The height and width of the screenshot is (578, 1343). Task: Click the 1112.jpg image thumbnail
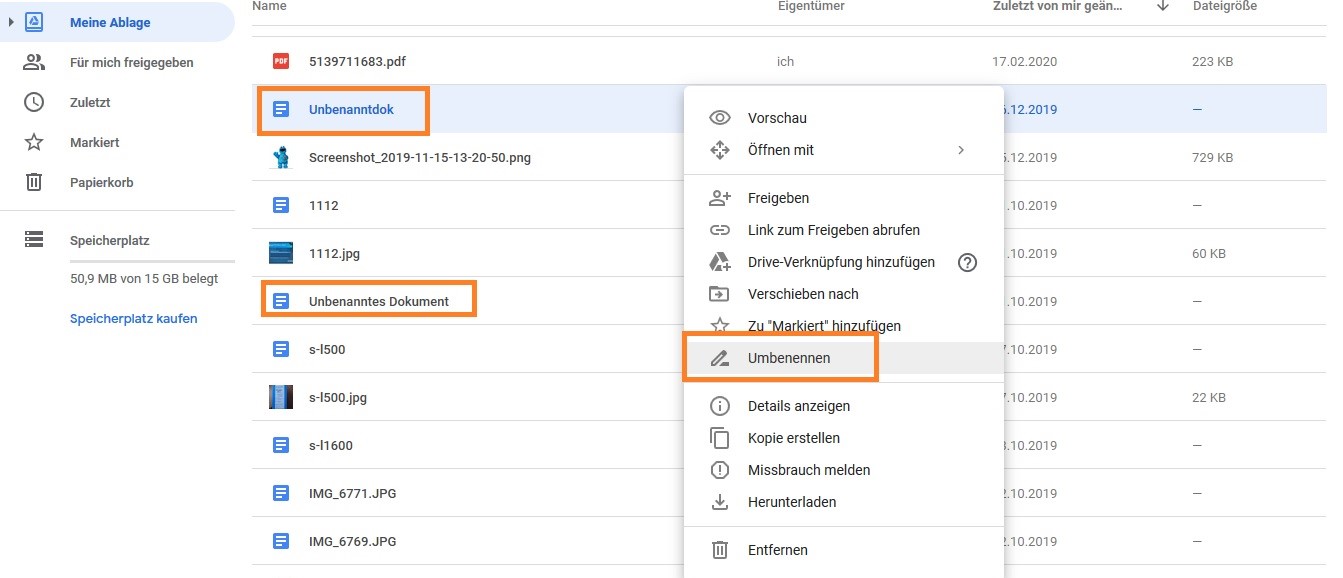click(x=281, y=253)
